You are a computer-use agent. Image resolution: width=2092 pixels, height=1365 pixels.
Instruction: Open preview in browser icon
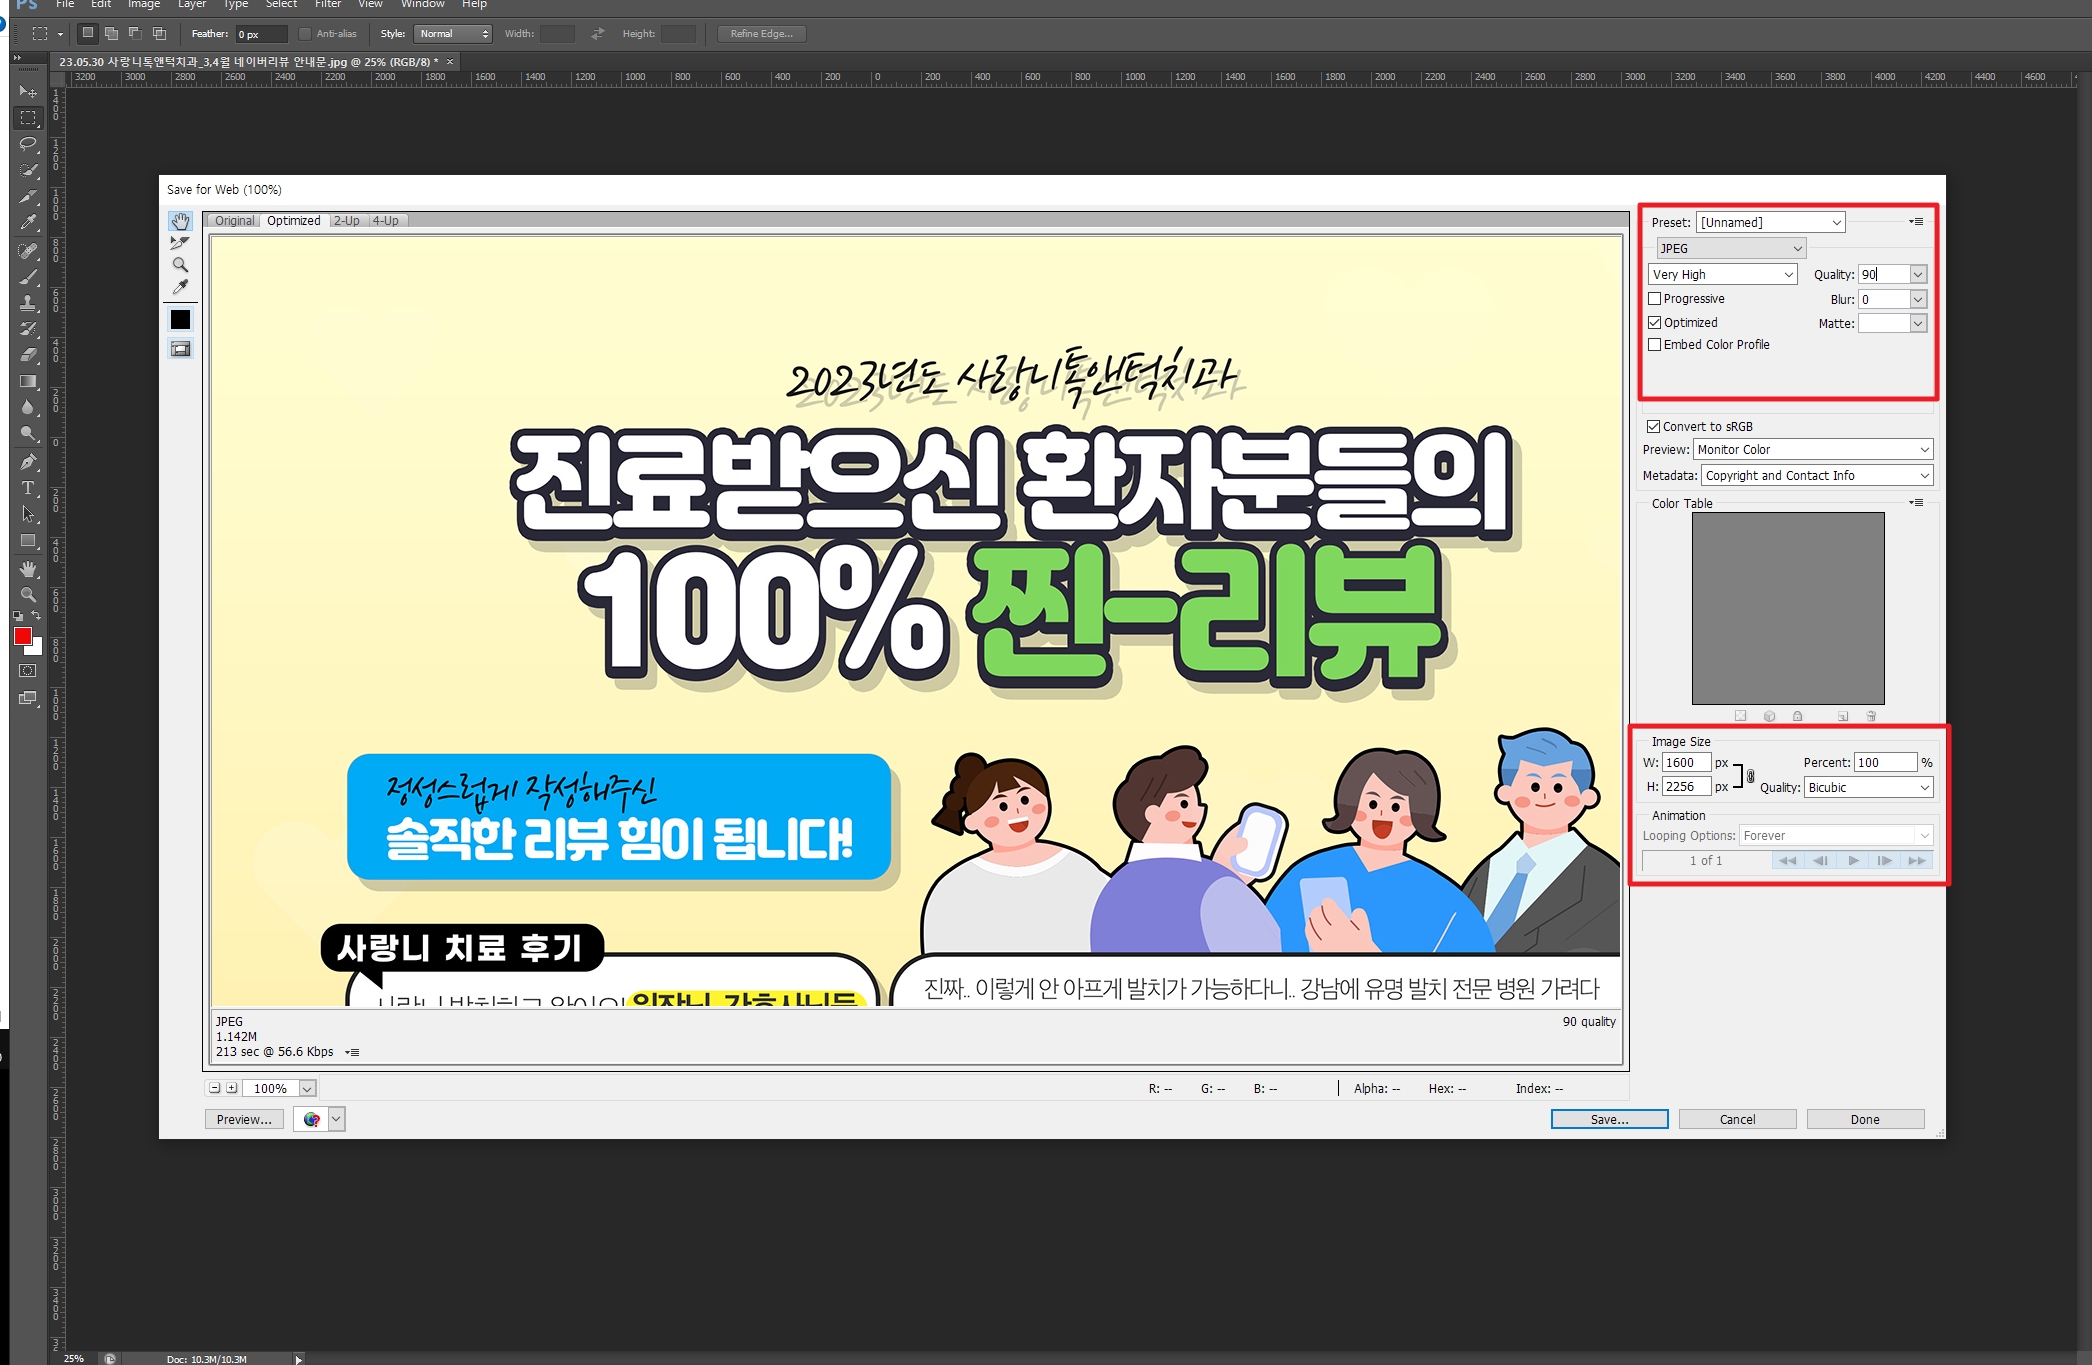click(312, 1119)
